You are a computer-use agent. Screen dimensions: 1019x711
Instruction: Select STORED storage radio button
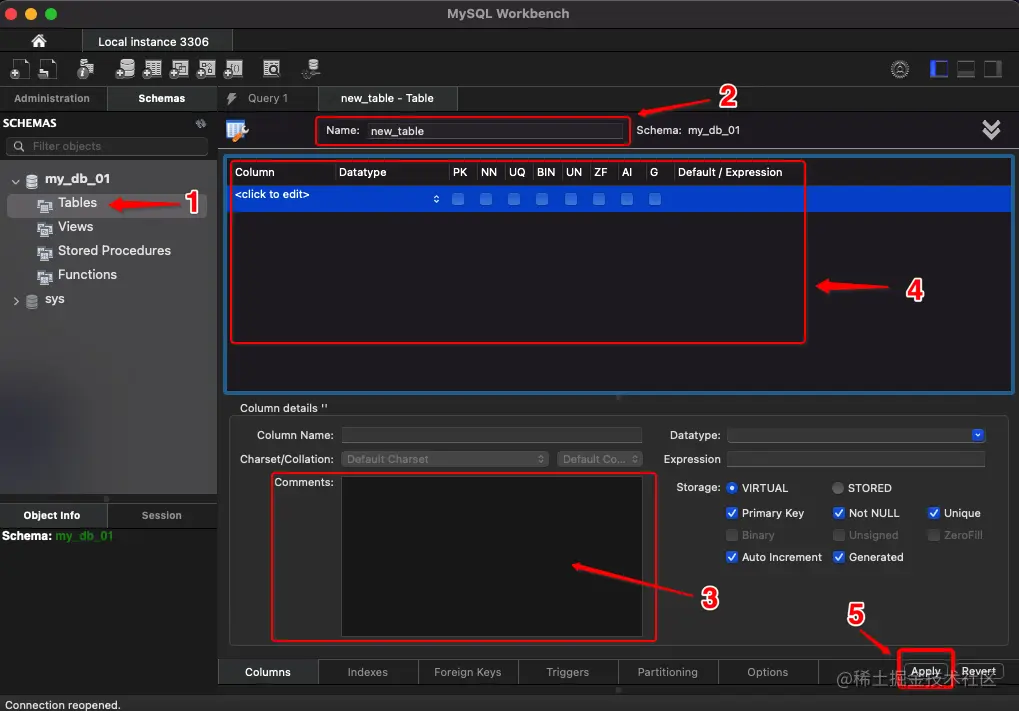tap(838, 487)
